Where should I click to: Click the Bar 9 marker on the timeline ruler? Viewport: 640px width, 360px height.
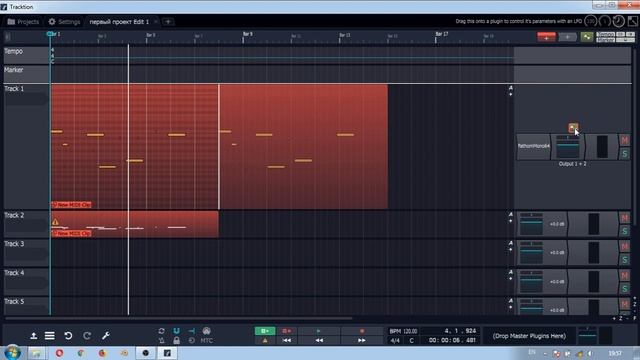[247, 34]
